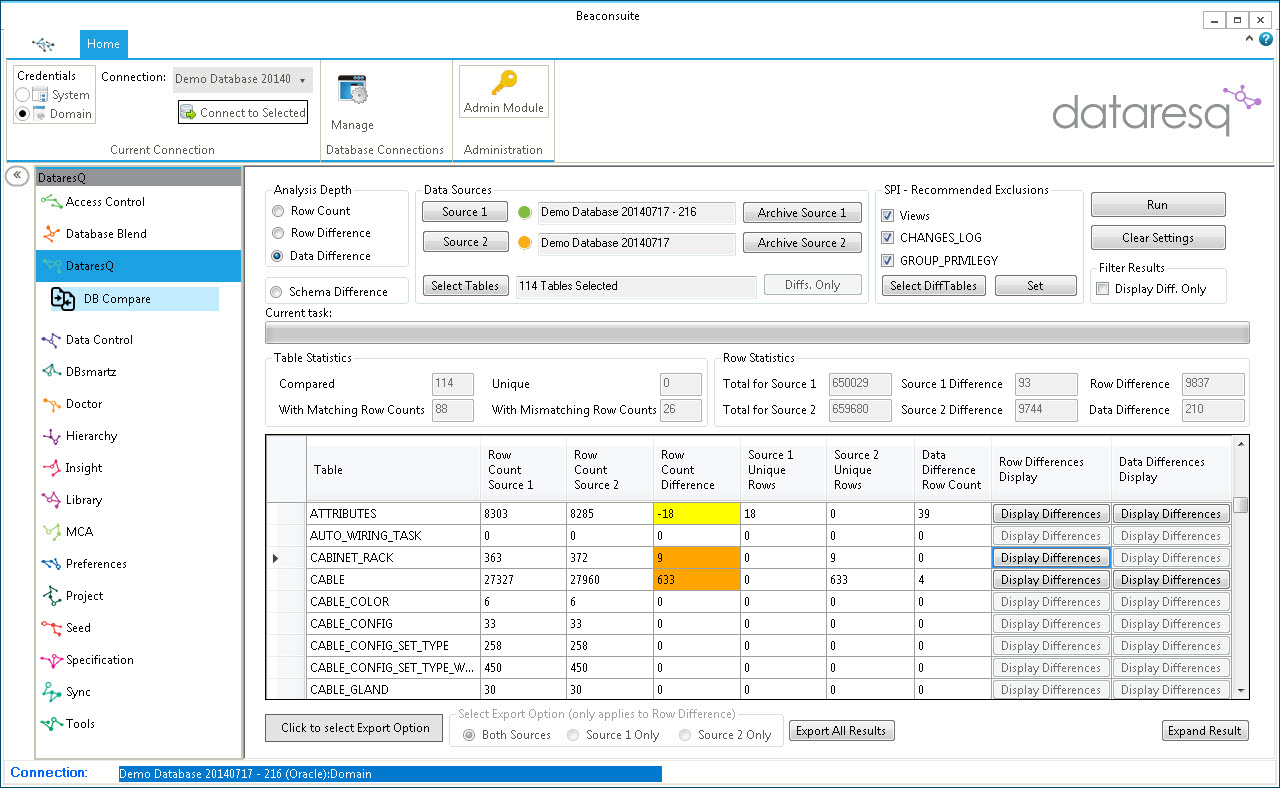The image size is (1280, 788).
Task: Click the Connect to Selected button
Action: click(243, 113)
